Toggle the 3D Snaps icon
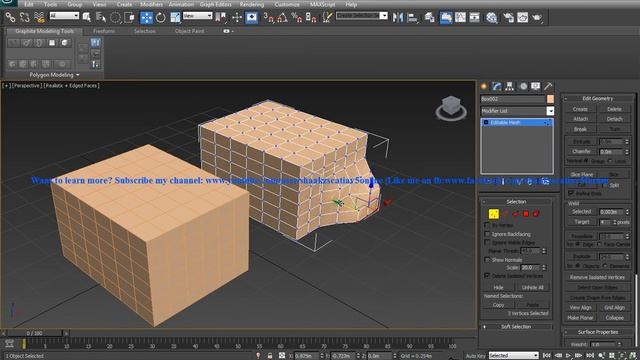Image resolution: width=640 pixels, height=360 pixels. (269, 17)
